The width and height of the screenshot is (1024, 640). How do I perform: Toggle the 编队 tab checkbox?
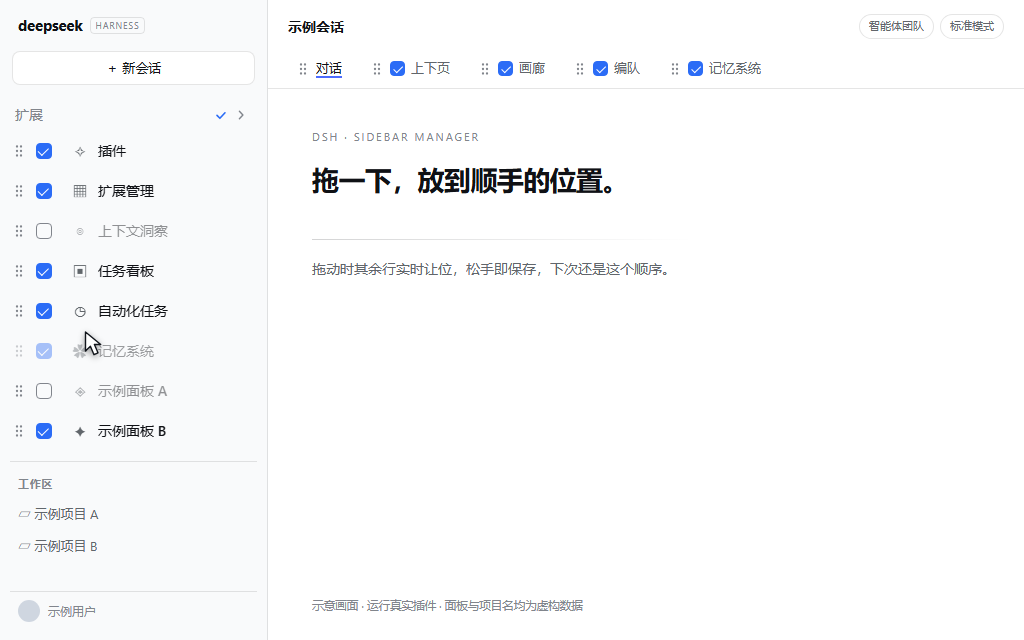(x=600, y=69)
